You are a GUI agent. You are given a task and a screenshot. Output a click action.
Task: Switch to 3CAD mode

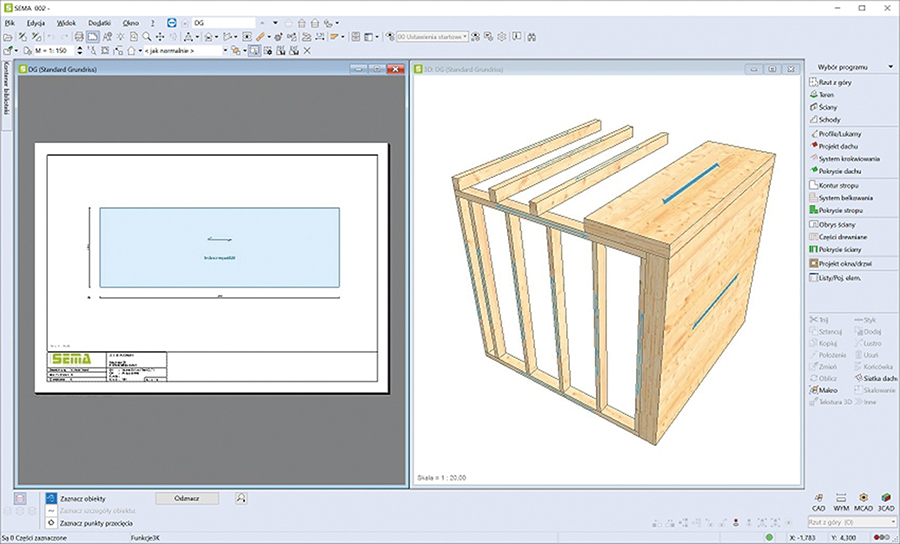884,499
